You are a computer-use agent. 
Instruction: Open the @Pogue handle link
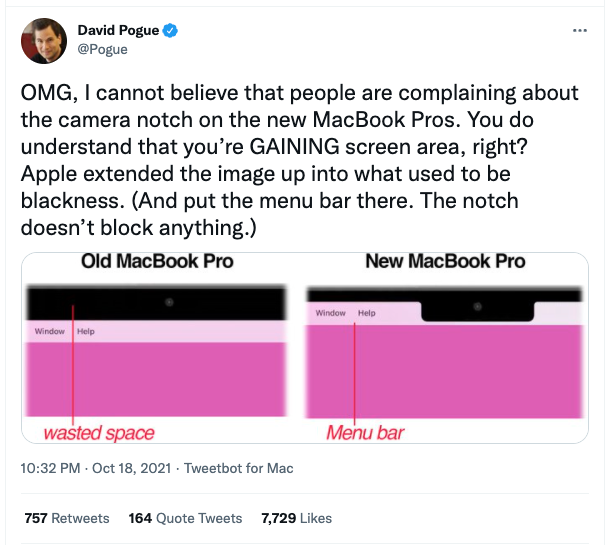(102, 49)
